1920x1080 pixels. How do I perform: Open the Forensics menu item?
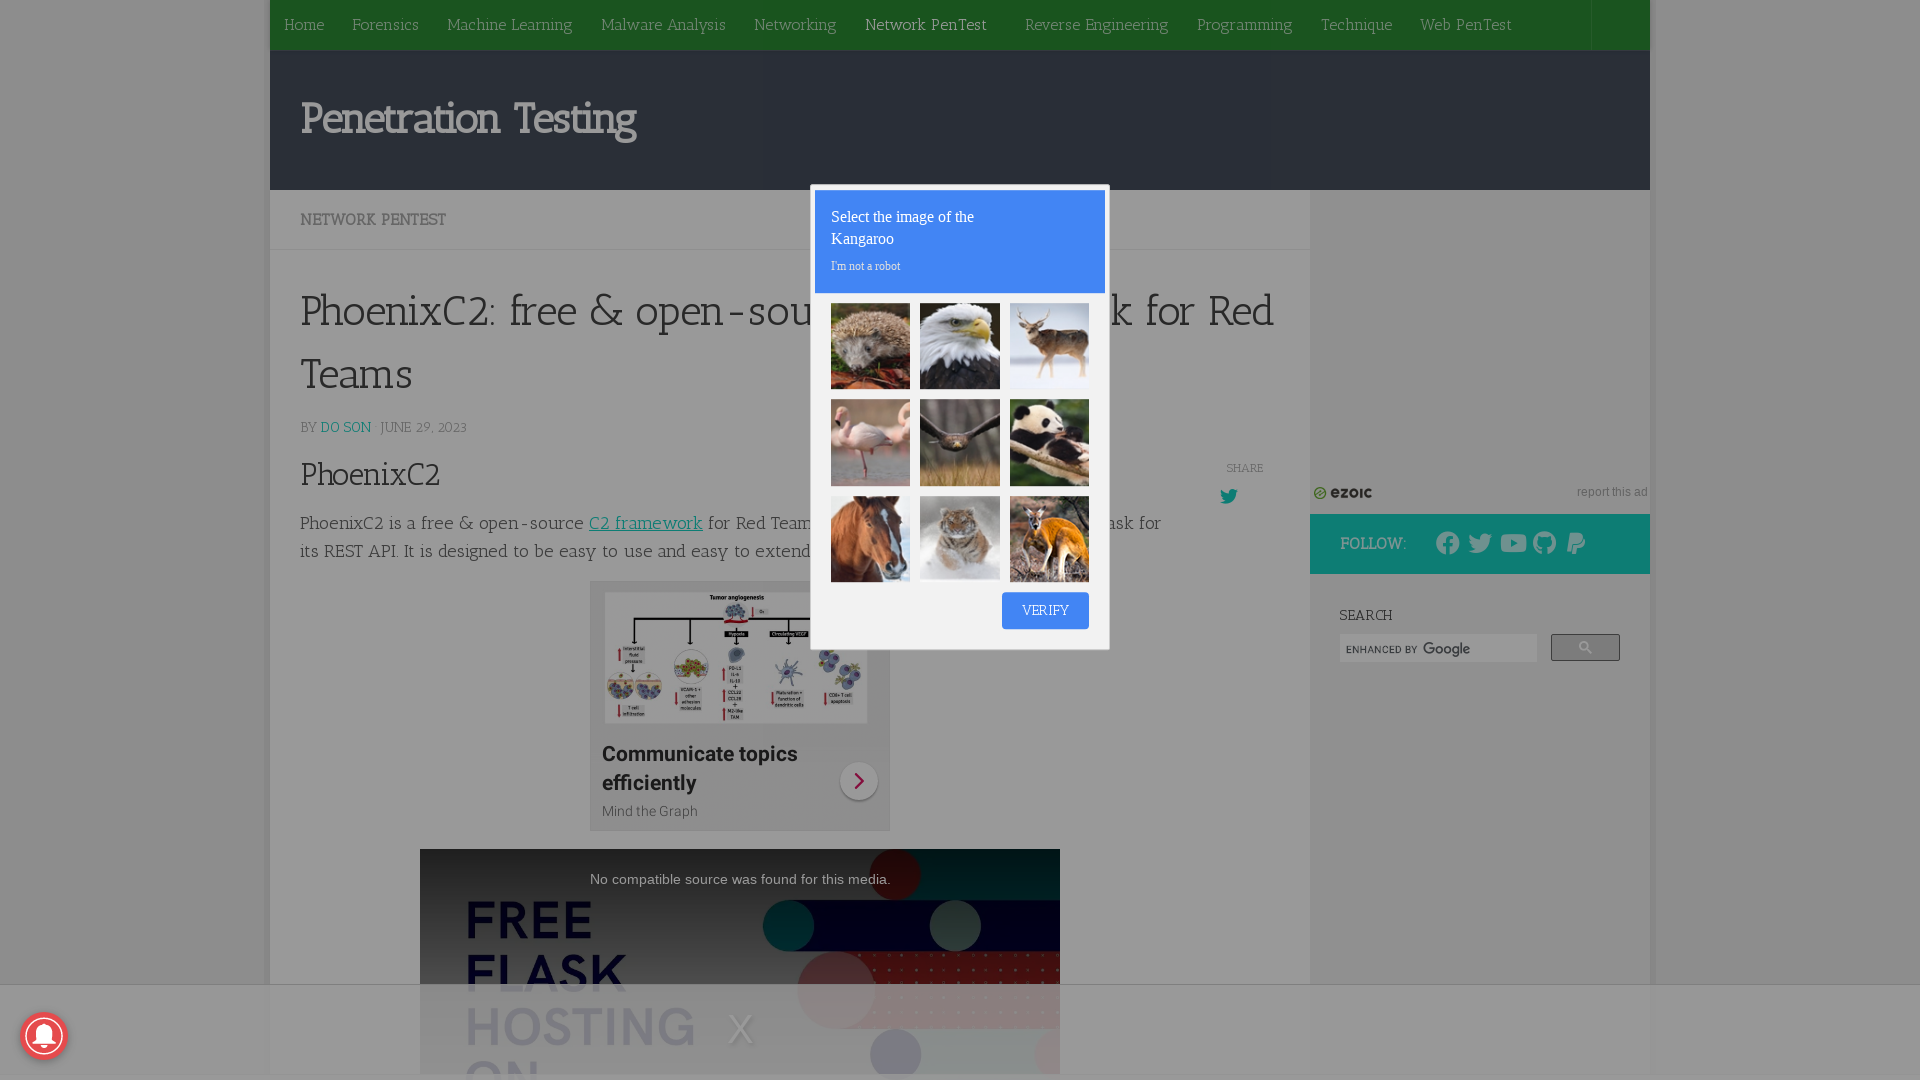tap(385, 25)
